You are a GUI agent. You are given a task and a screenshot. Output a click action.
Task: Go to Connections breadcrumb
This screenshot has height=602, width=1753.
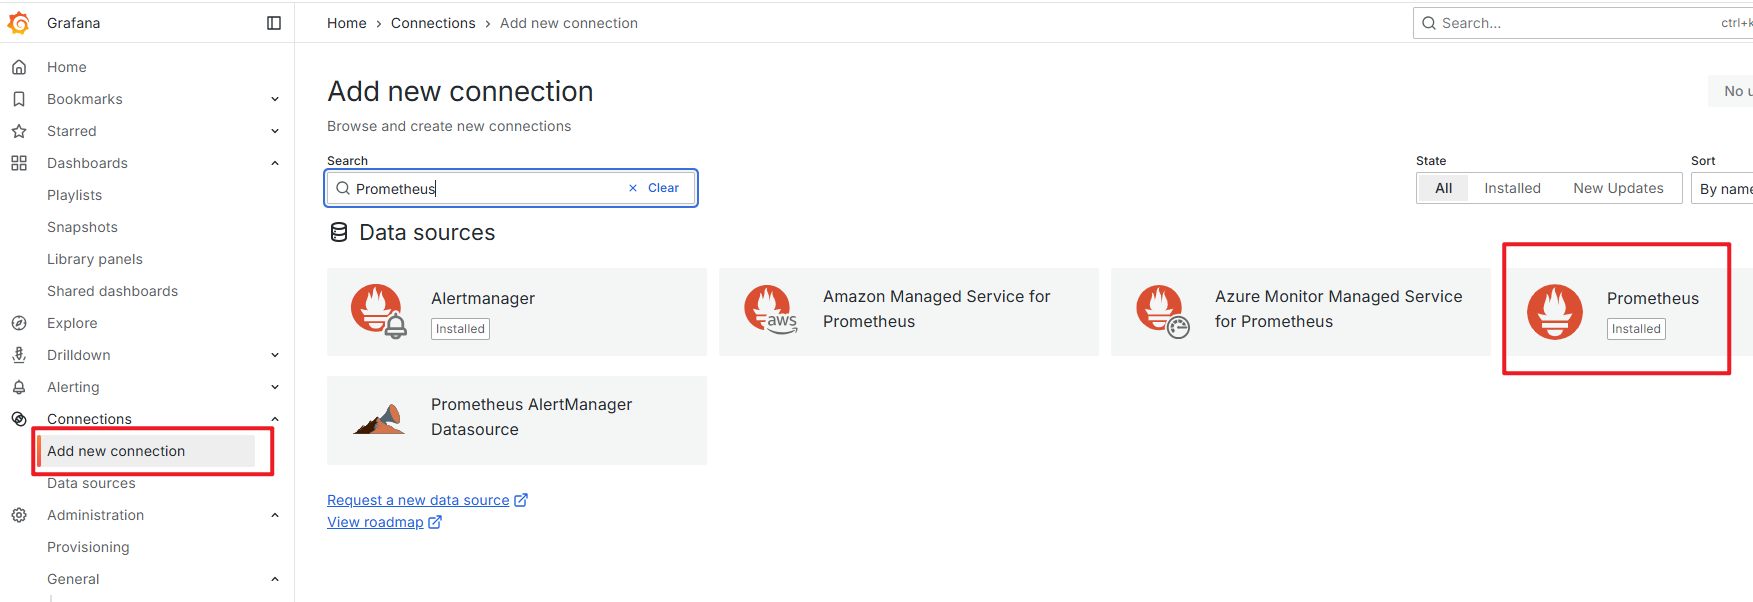coord(433,23)
